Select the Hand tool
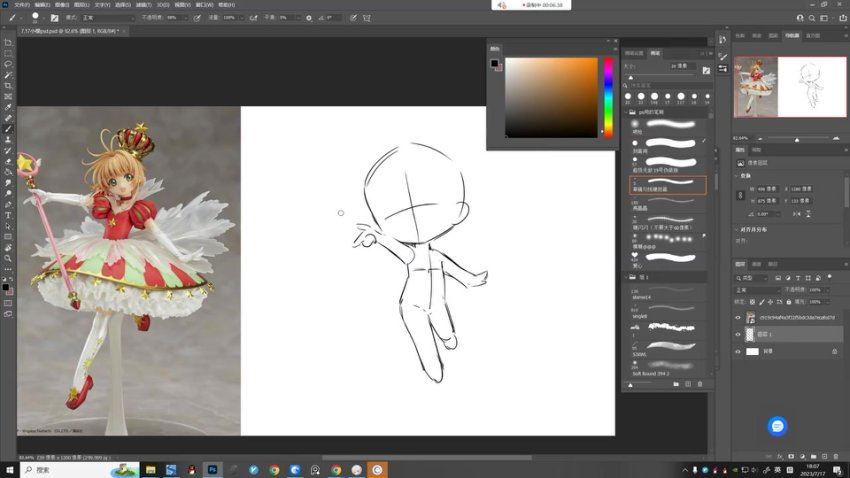This screenshot has width=850, height=478. click(x=8, y=248)
